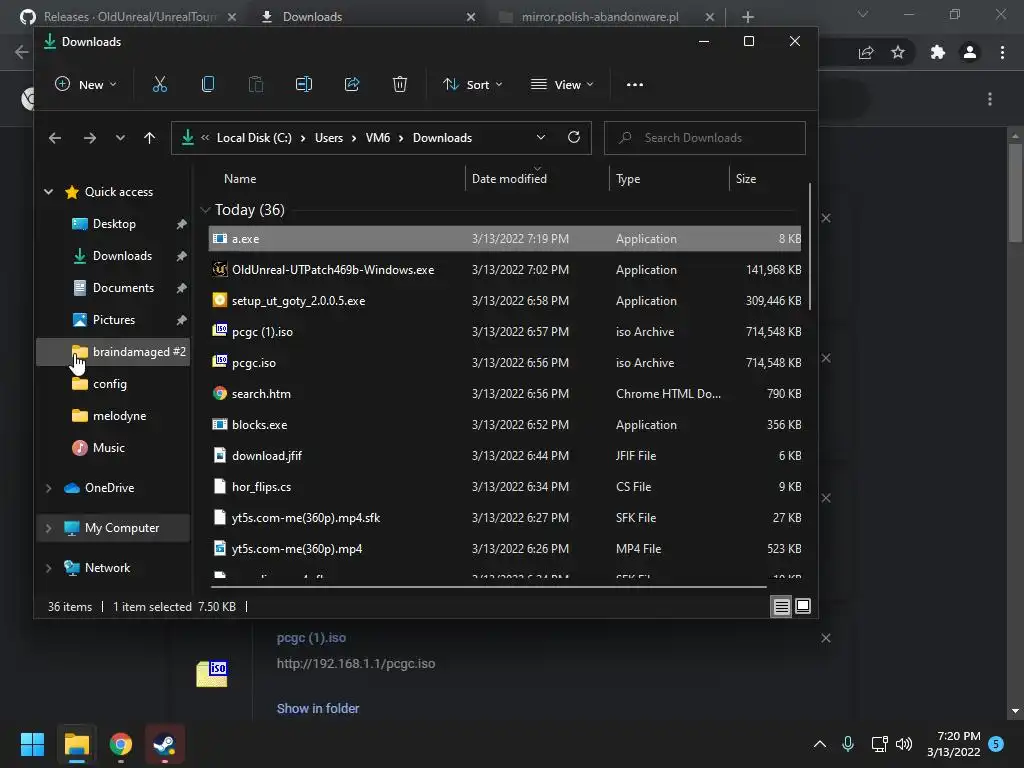
Task: Switch to details view layout icon
Action: (x=781, y=606)
